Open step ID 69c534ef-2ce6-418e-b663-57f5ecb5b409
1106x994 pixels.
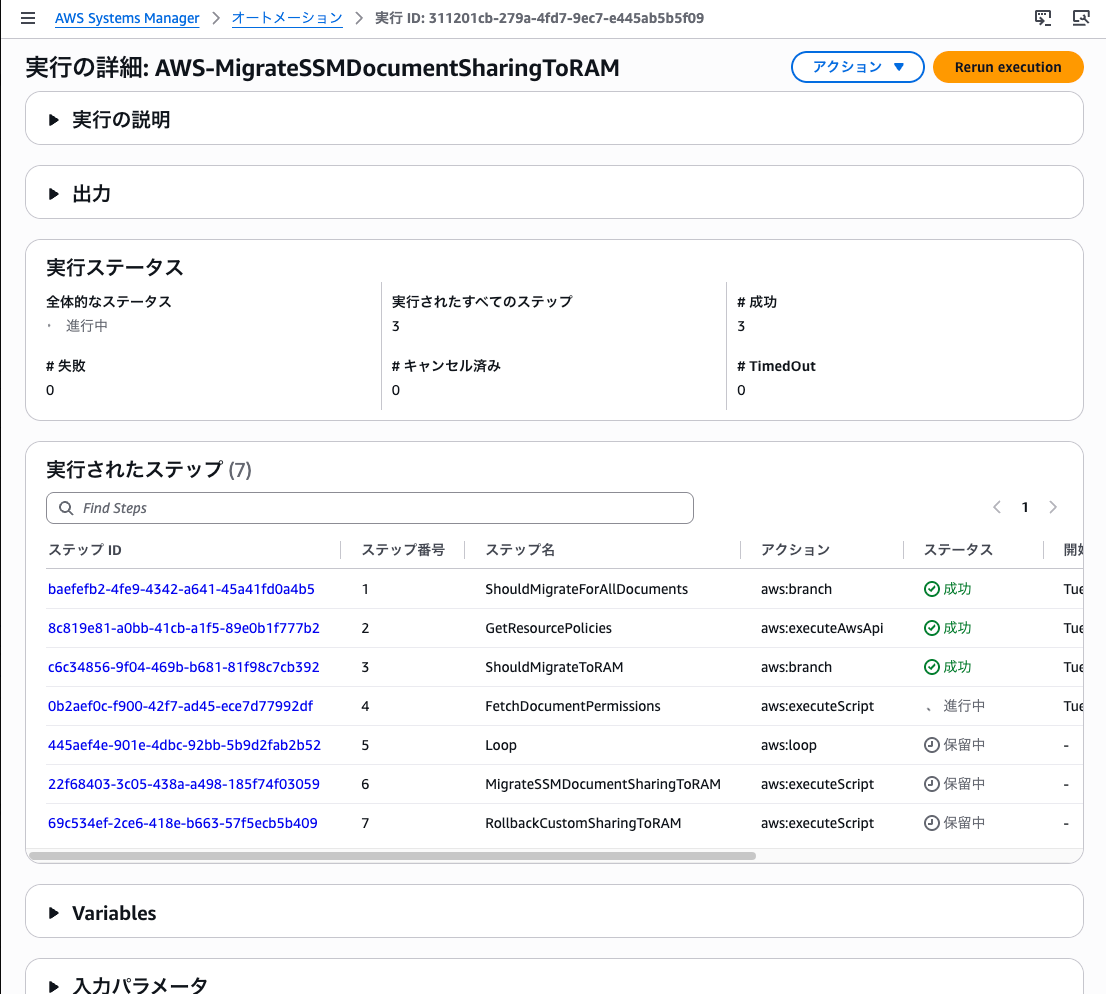pyautogui.click(x=183, y=823)
